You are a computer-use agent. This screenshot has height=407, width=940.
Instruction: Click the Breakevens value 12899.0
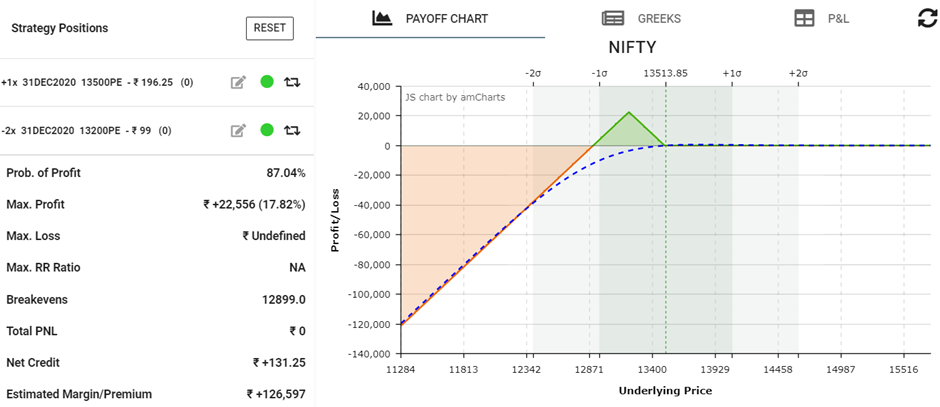click(x=283, y=299)
